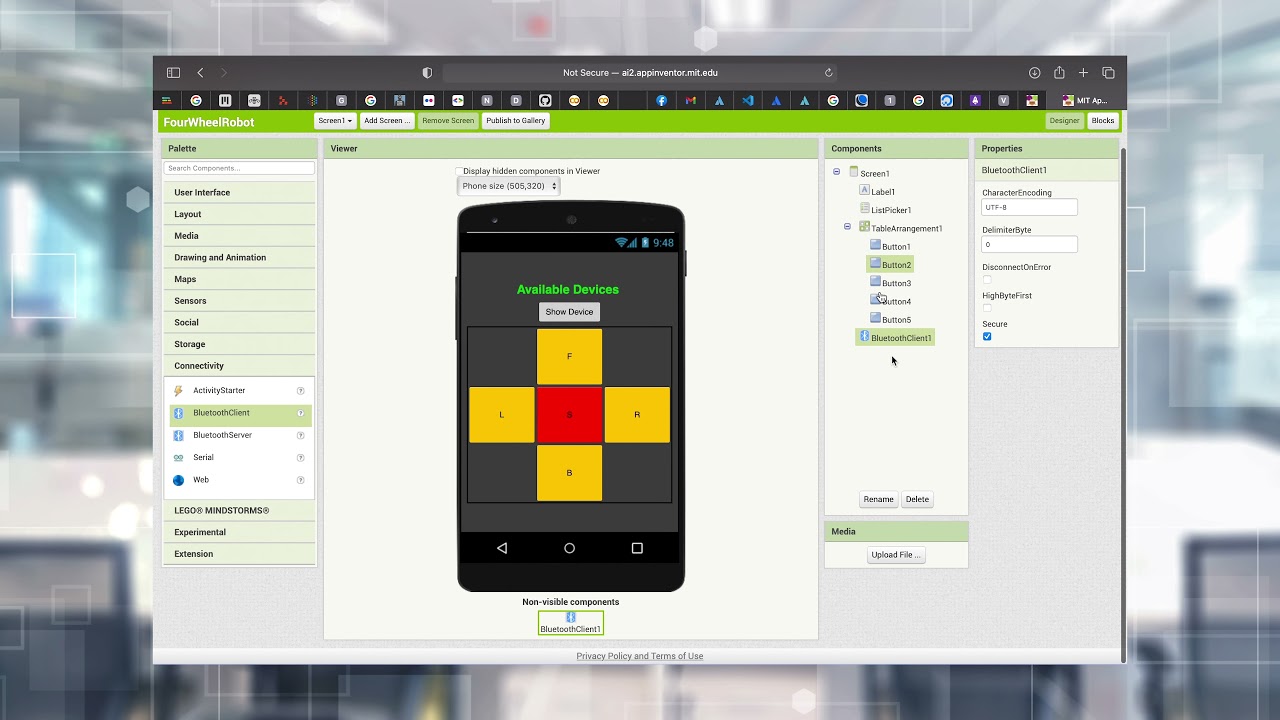Toggle the HighByteFirst checkbox
The height and width of the screenshot is (720, 1280).
coord(987,308)
